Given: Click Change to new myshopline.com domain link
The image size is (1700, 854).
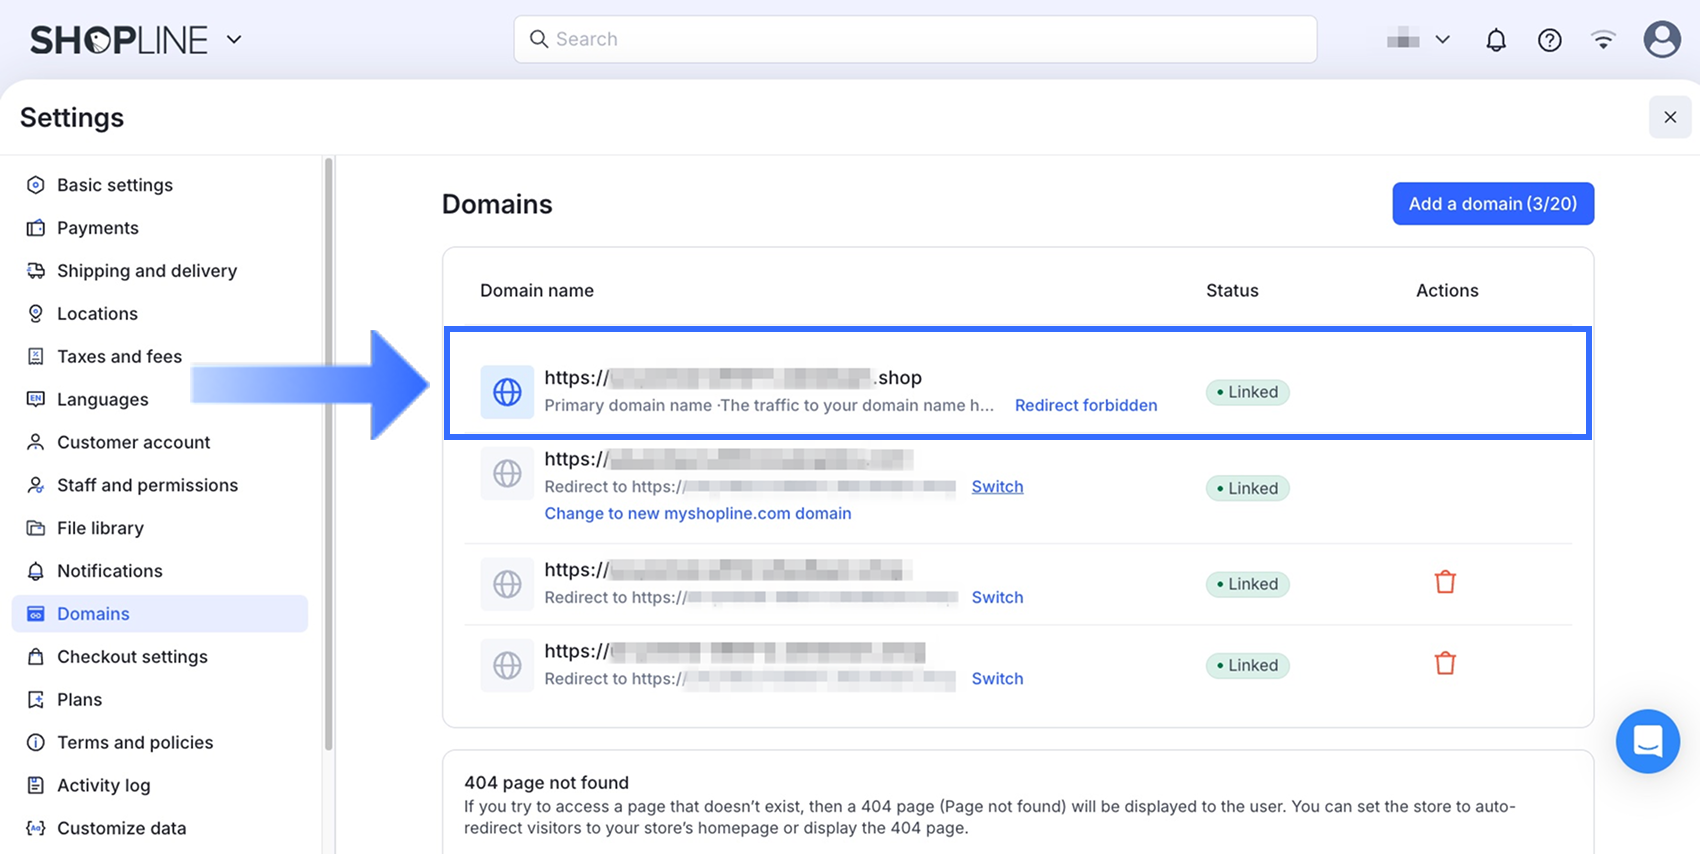Looking at the screenshot, I should point(698,513).
